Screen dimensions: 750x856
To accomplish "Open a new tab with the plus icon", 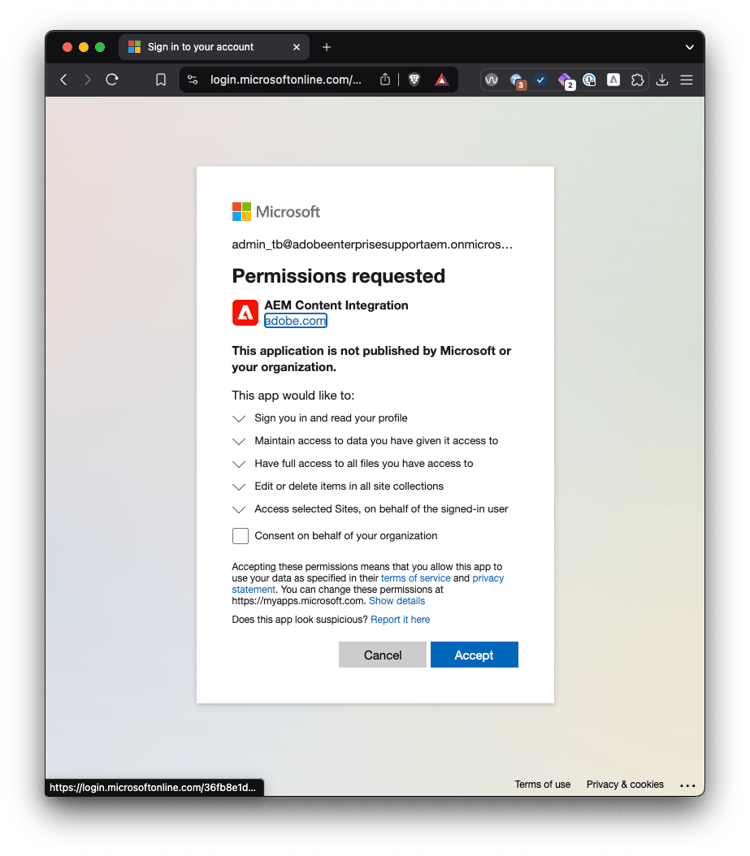I will click(x=326, y=47).
